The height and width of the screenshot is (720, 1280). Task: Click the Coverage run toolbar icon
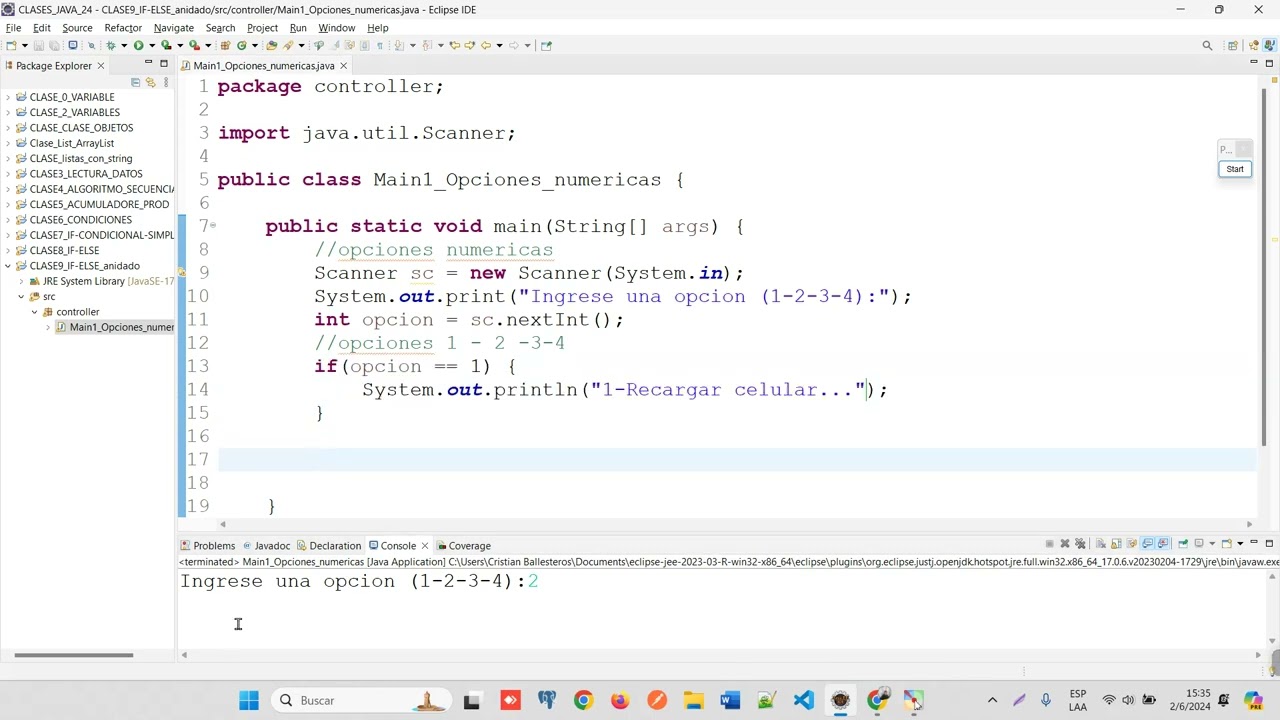pyautogui.click(x=166, y=45)
